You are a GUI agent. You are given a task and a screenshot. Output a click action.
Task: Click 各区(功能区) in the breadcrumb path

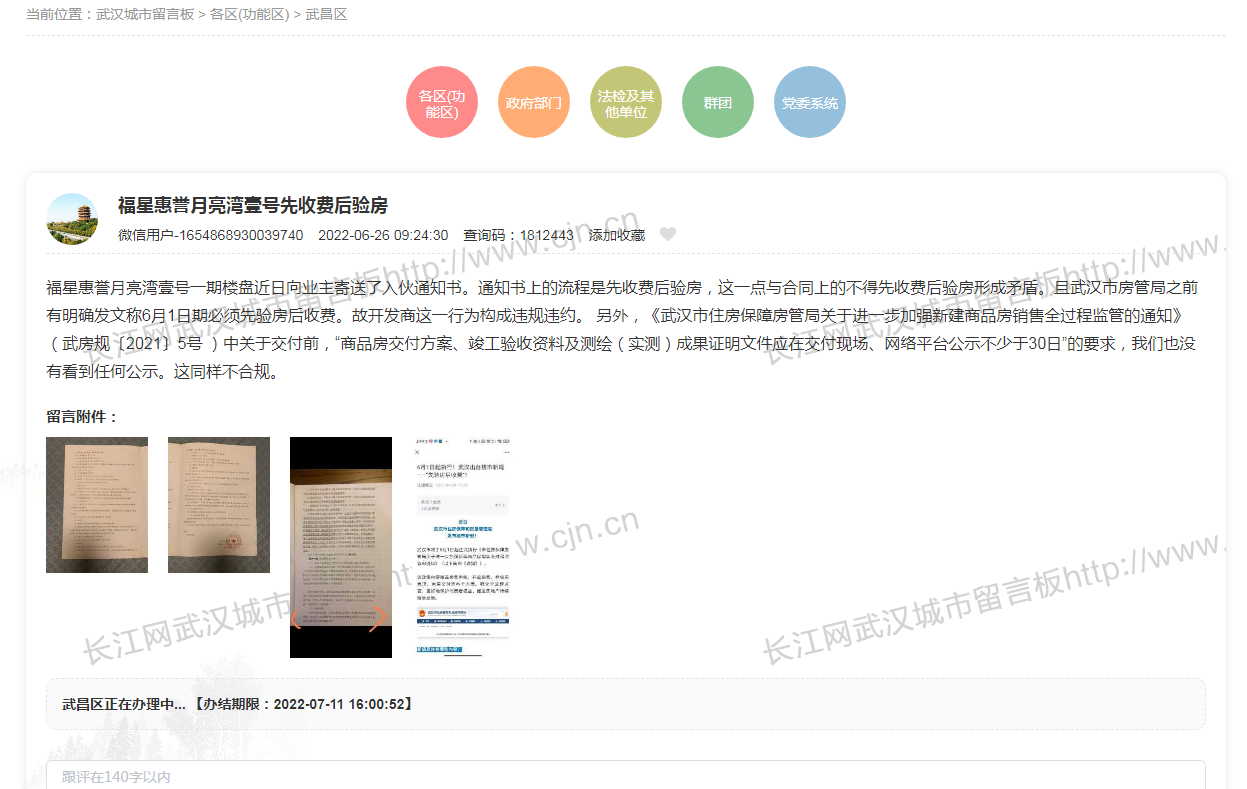click(x=249, y=15)
